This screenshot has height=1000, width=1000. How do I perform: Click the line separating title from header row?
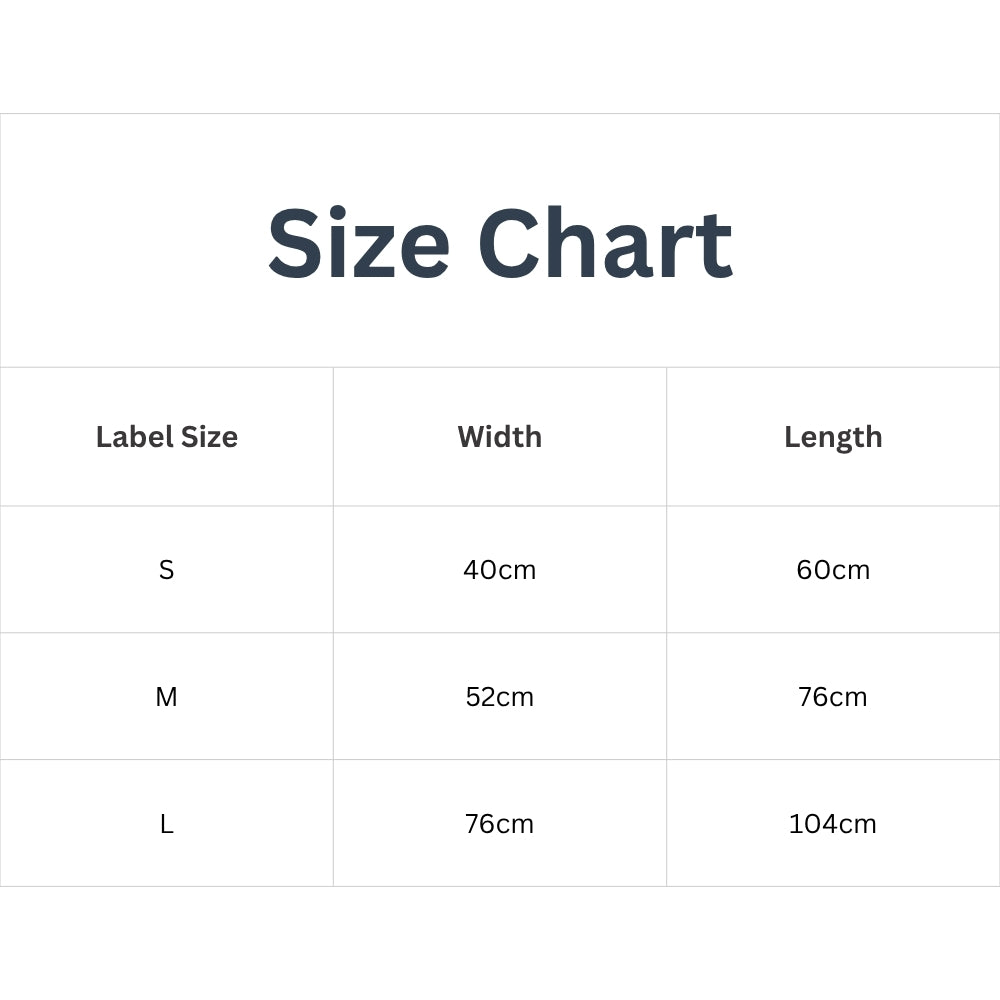[x=500, y=367]
